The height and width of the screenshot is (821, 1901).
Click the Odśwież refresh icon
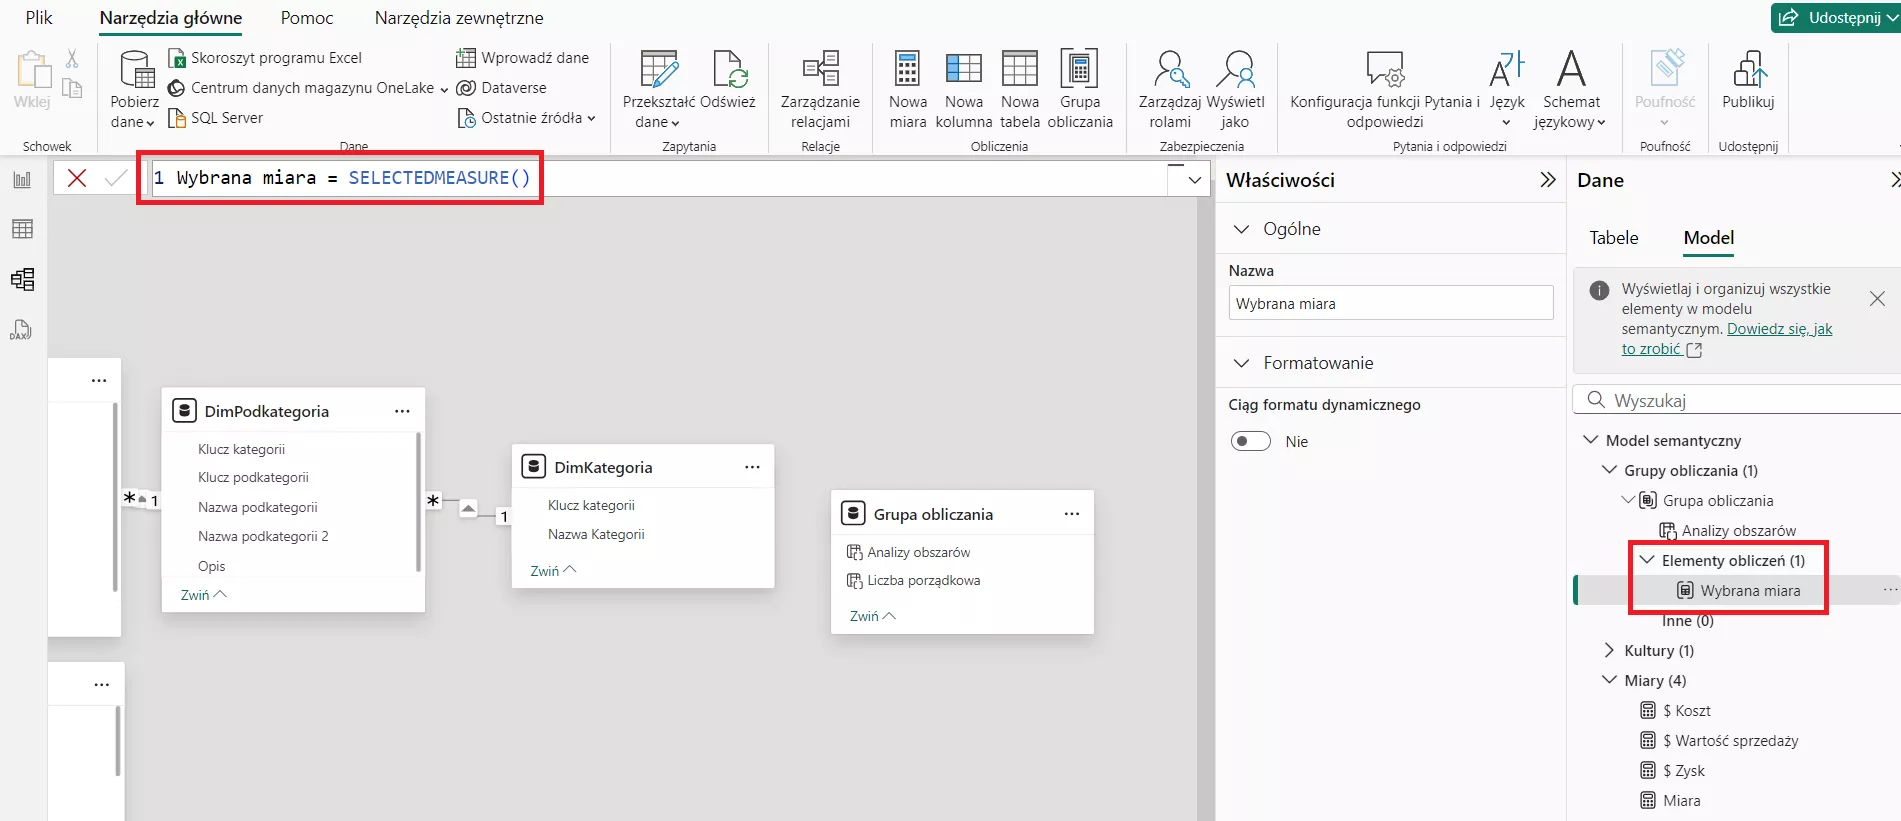[729, 70]
